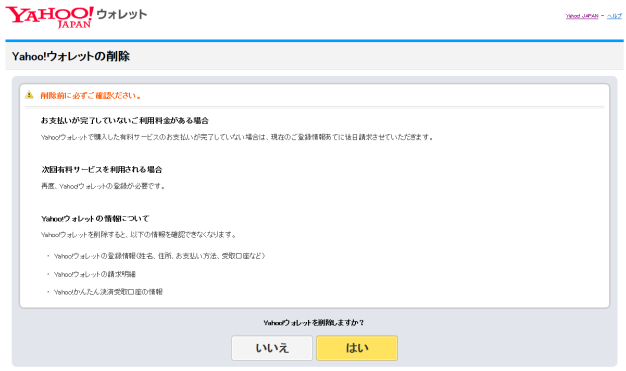Click heading お支払いが完了していないご利用料金がある場合
Viewport: 626px width, 371px height.
click(x=125, y=121)
